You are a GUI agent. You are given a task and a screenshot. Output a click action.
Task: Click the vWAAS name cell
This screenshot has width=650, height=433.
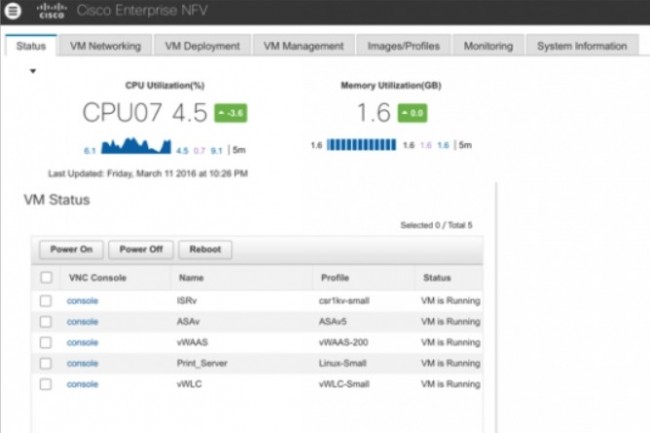point(192,343)
